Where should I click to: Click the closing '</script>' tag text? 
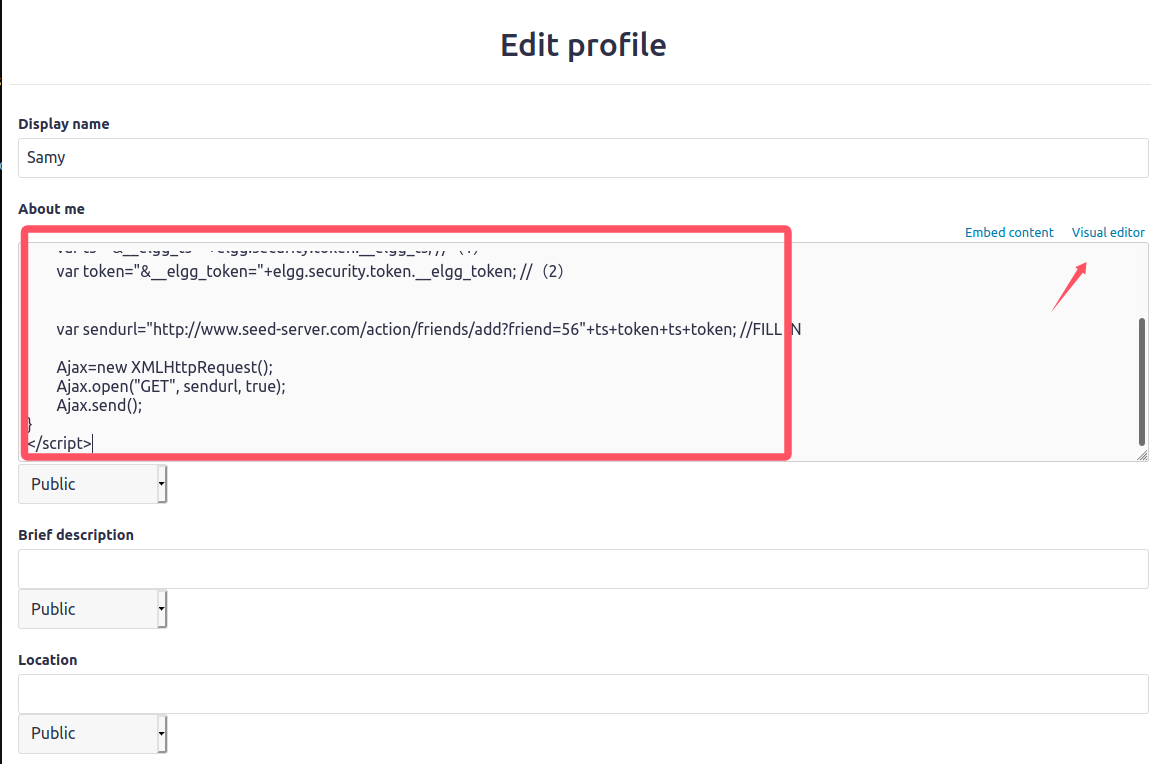pos(59,443)
